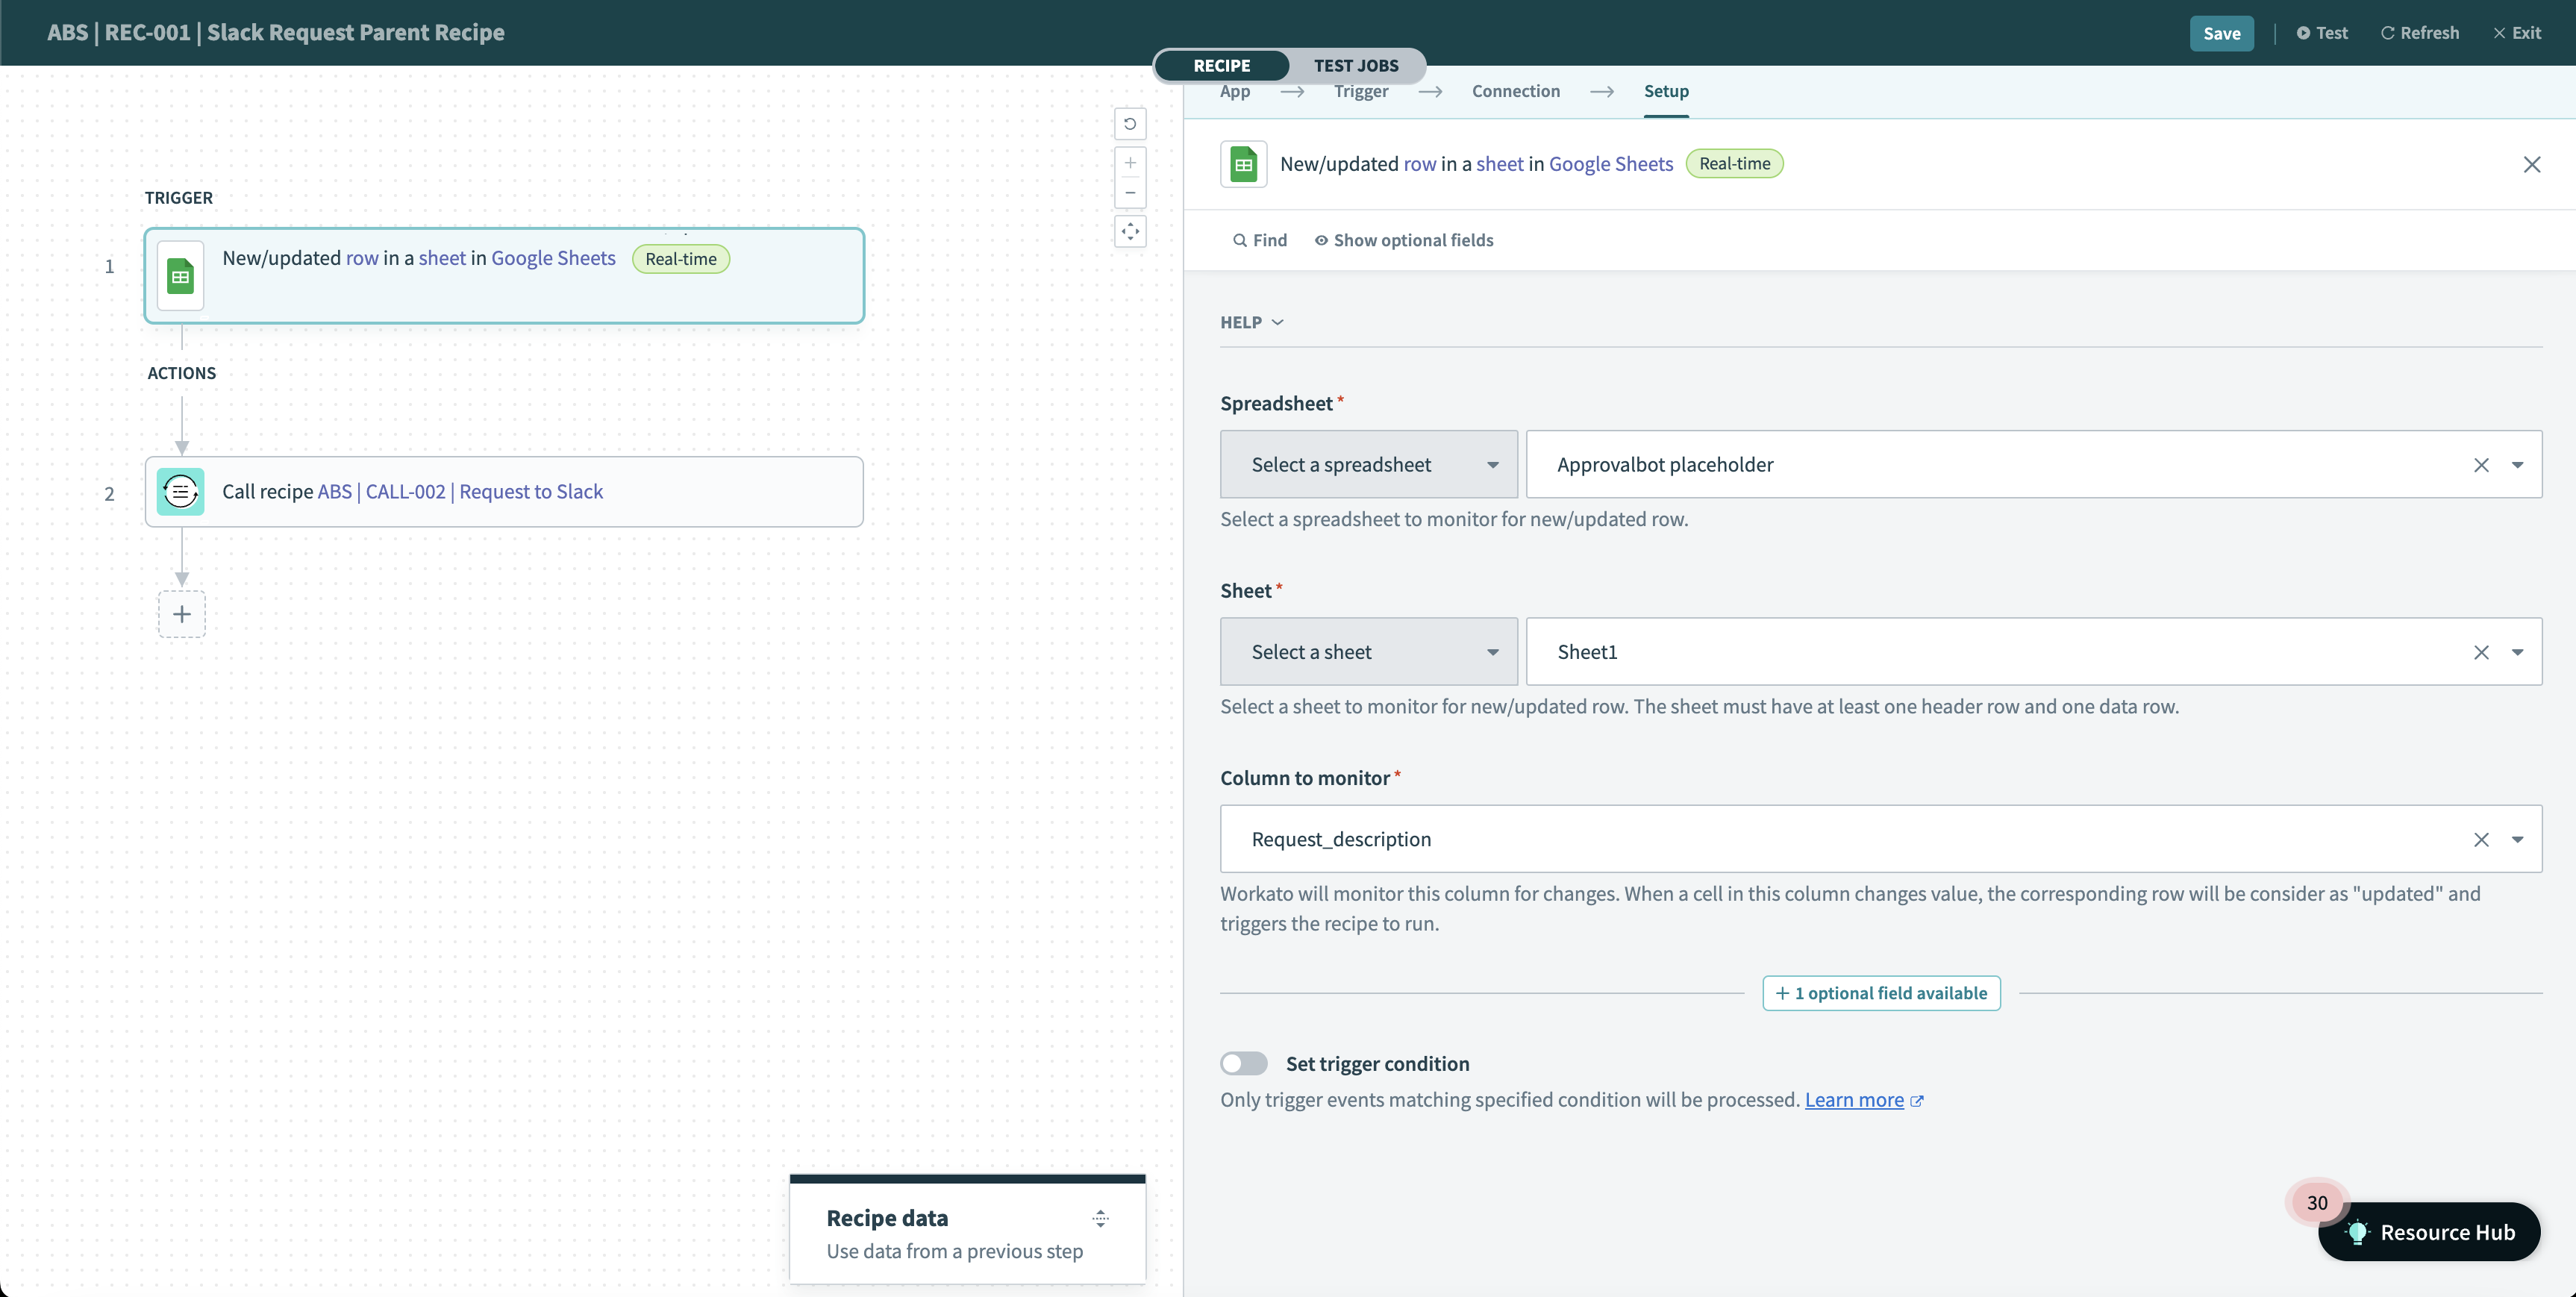Add the 1 optional field available
Viewport: 2576px width, 1297px height.
tap(1881, 993)
